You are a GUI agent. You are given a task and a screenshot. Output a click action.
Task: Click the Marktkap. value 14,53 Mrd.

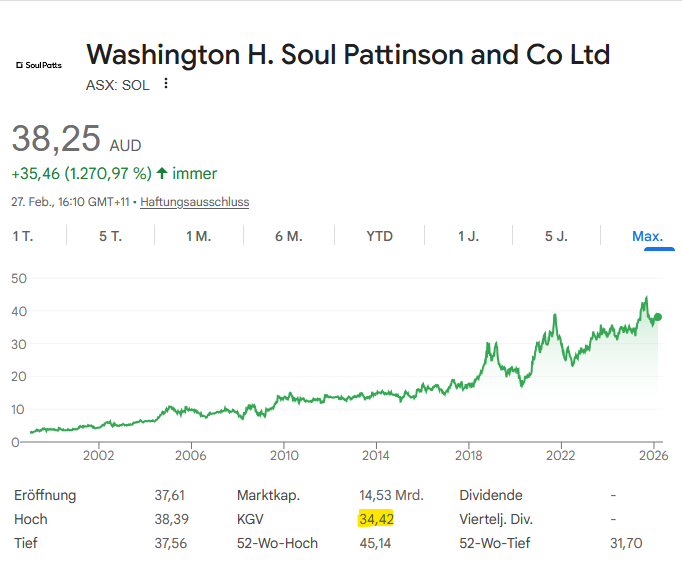coord(391,495)
